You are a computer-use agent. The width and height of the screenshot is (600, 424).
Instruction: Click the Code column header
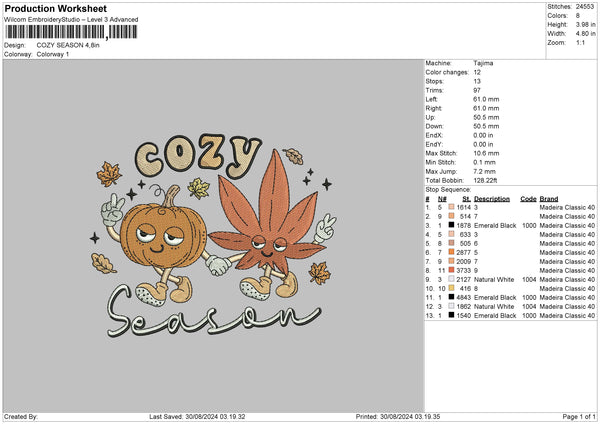coord(528,199)
